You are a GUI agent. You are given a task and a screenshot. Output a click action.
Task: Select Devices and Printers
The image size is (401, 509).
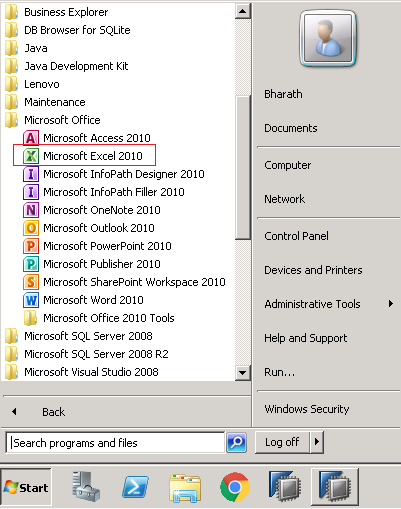pyautogui.click(x=313, y=270)
